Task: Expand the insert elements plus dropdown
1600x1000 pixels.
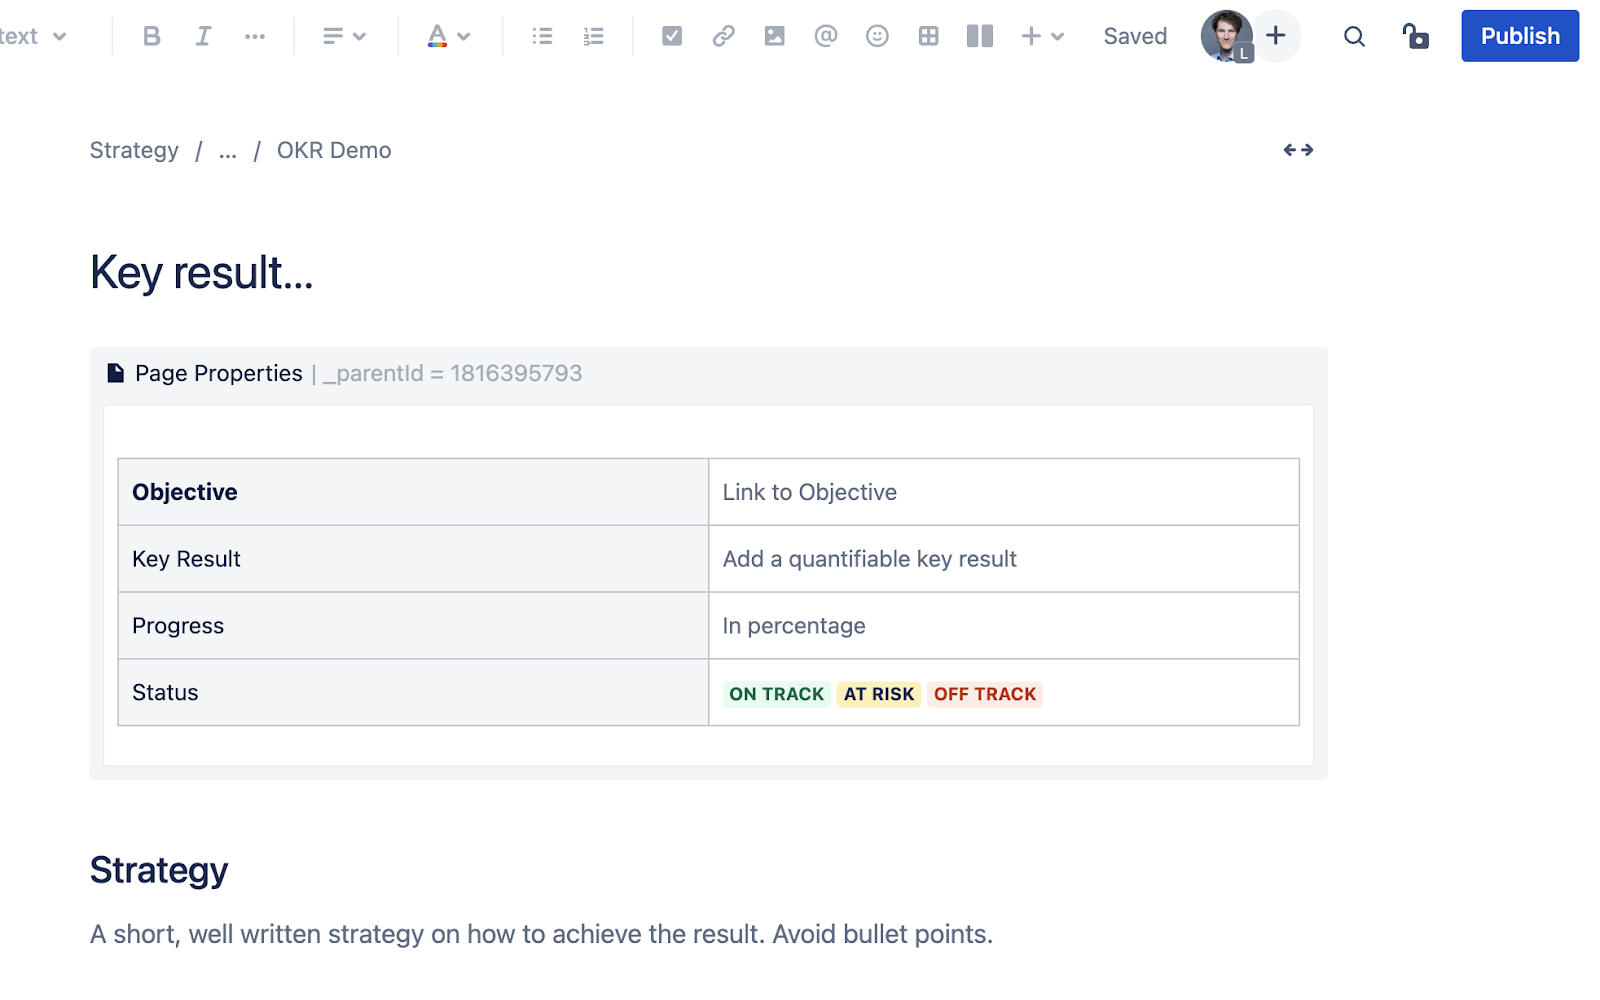Action: 1041,36
